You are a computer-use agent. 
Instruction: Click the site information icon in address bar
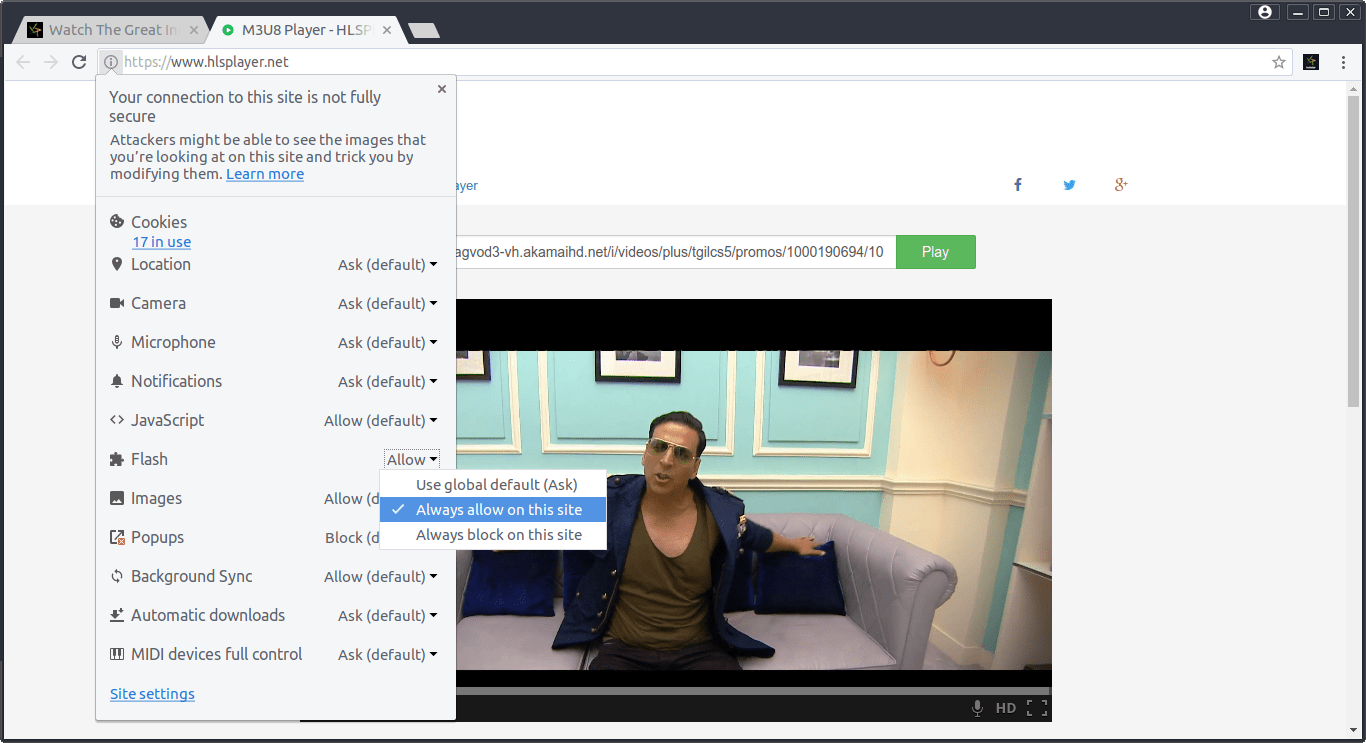(110, 62)
